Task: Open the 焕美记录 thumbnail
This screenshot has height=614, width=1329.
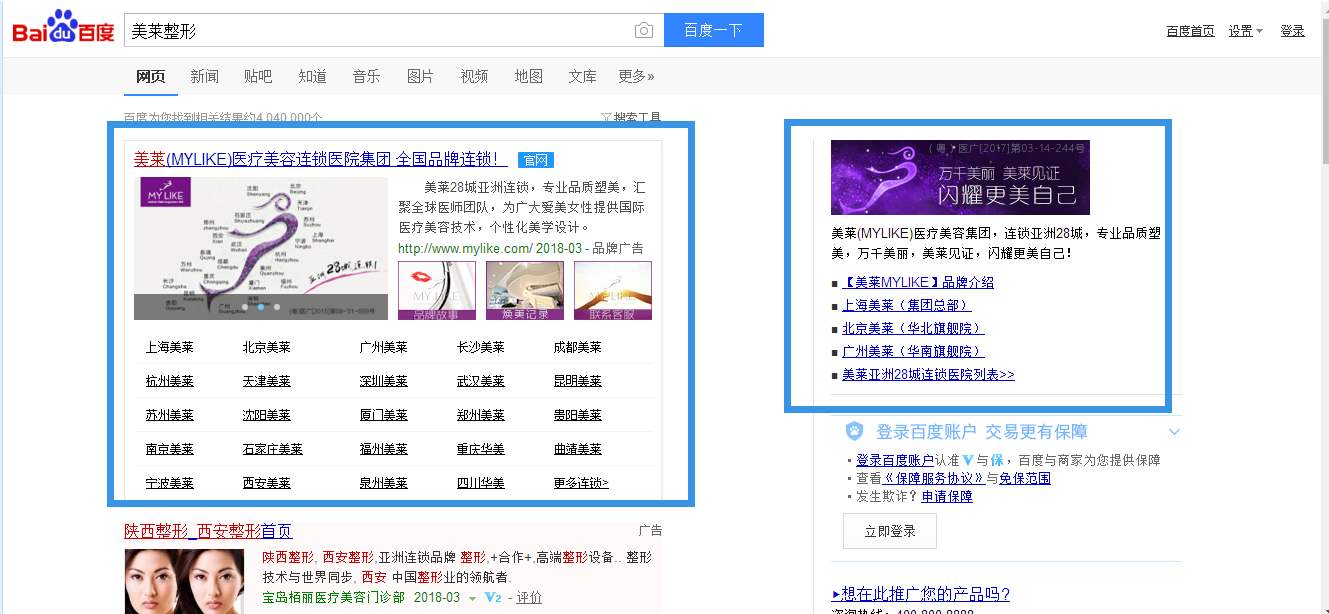Action: [525, 291]
